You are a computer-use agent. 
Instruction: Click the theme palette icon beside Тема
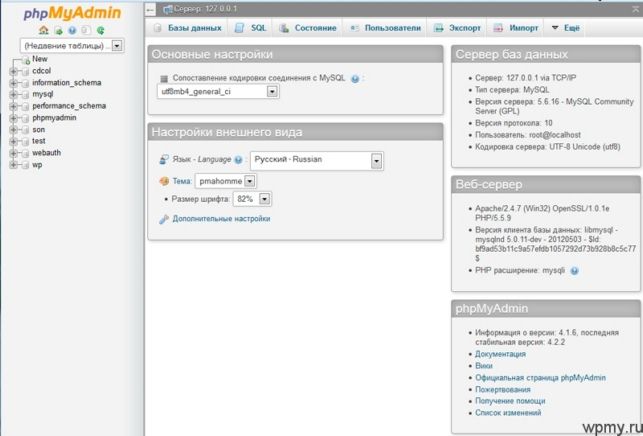click(164, 181)
